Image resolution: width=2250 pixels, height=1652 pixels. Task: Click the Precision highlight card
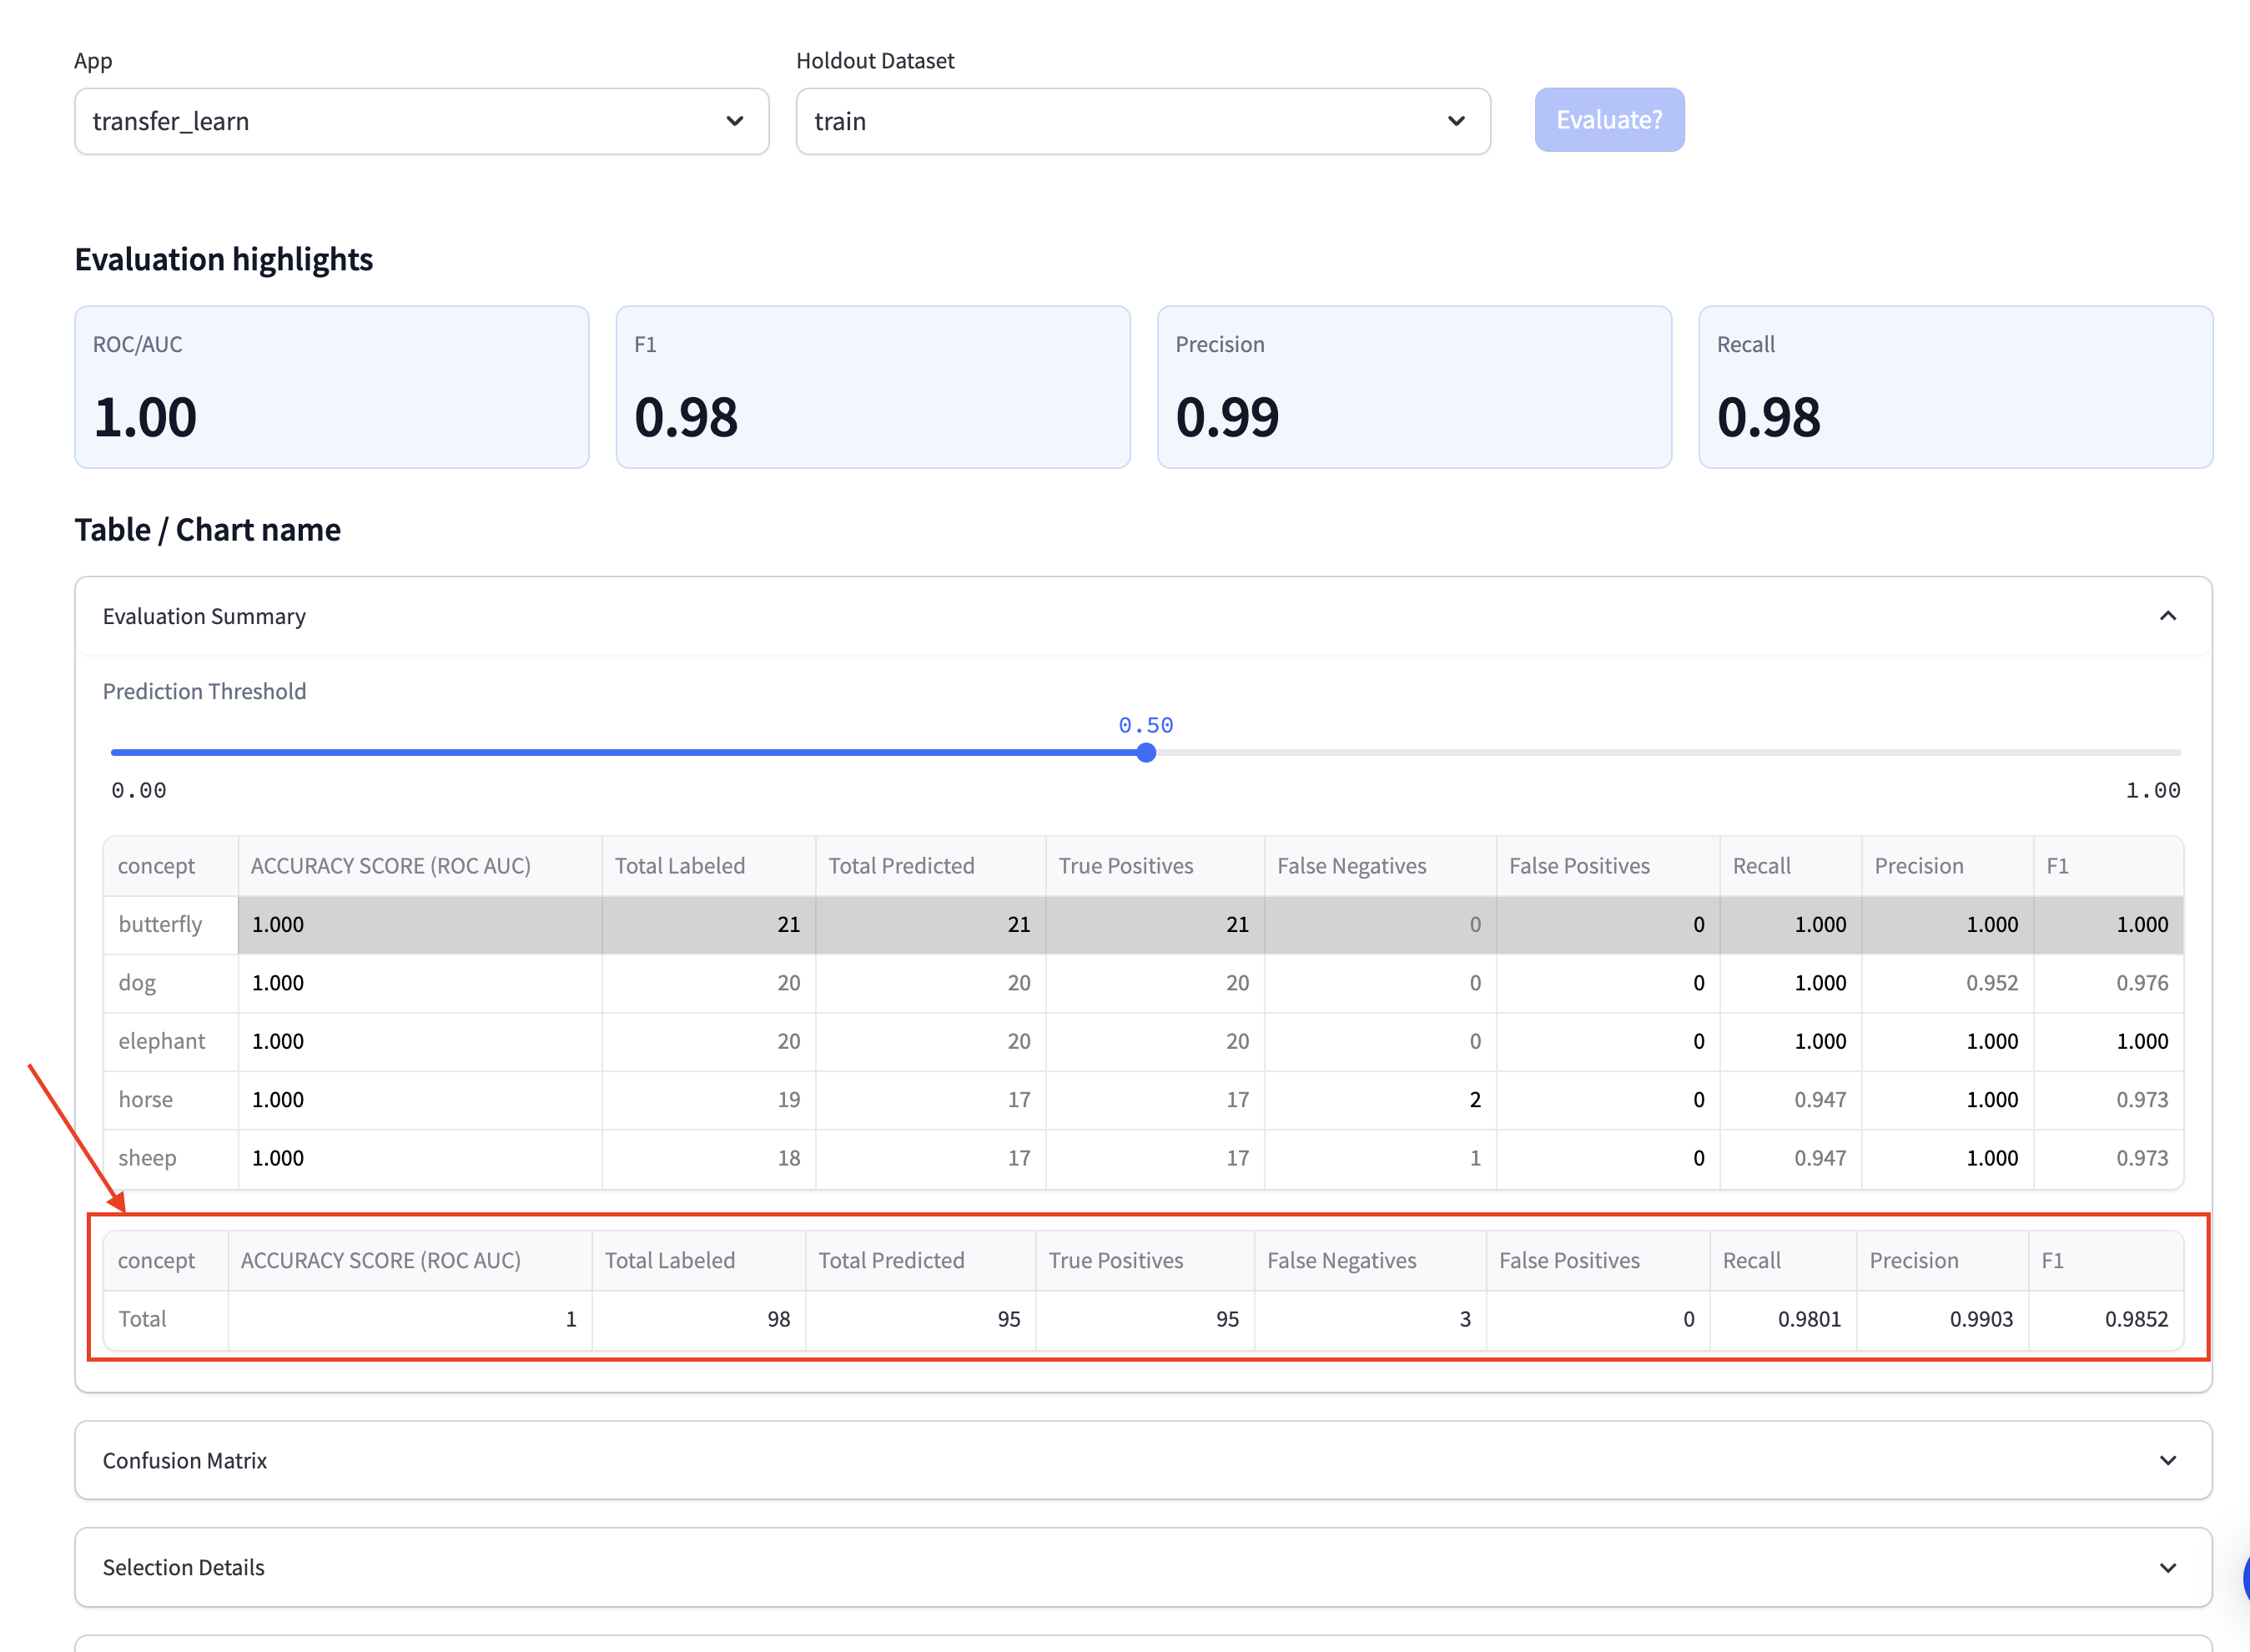[x=1413, y=387]
